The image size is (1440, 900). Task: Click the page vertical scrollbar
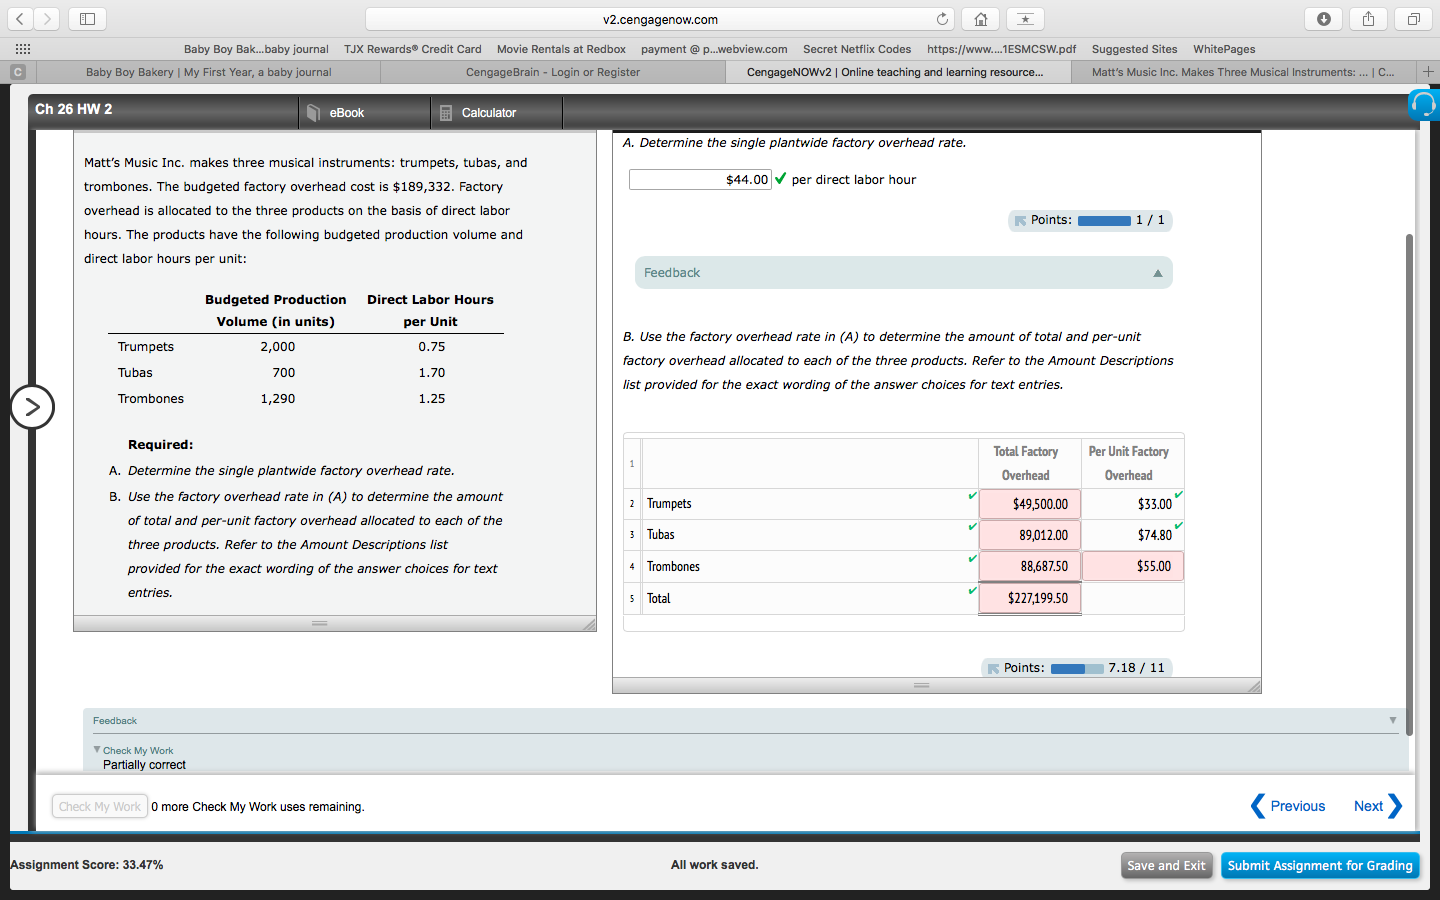click(x=1409, y=485)
